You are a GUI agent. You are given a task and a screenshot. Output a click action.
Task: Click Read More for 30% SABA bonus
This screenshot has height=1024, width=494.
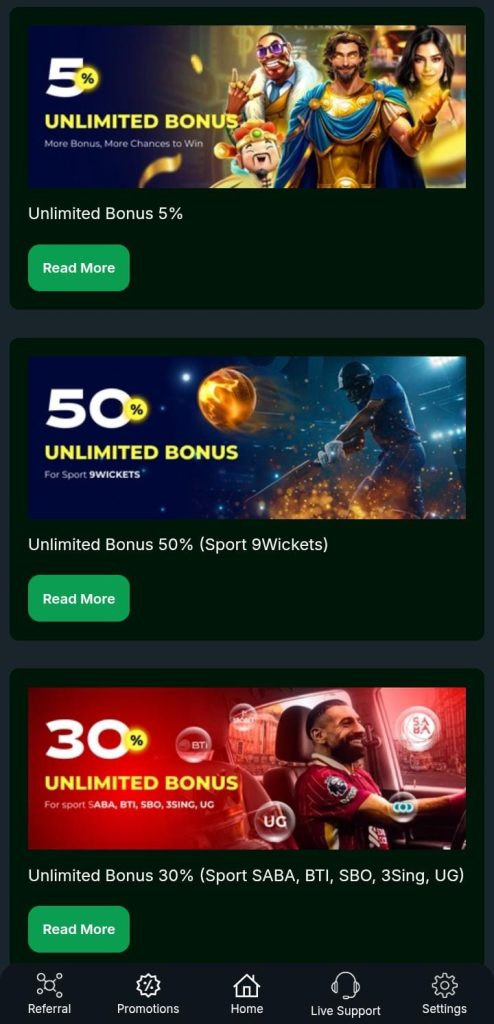78,929
